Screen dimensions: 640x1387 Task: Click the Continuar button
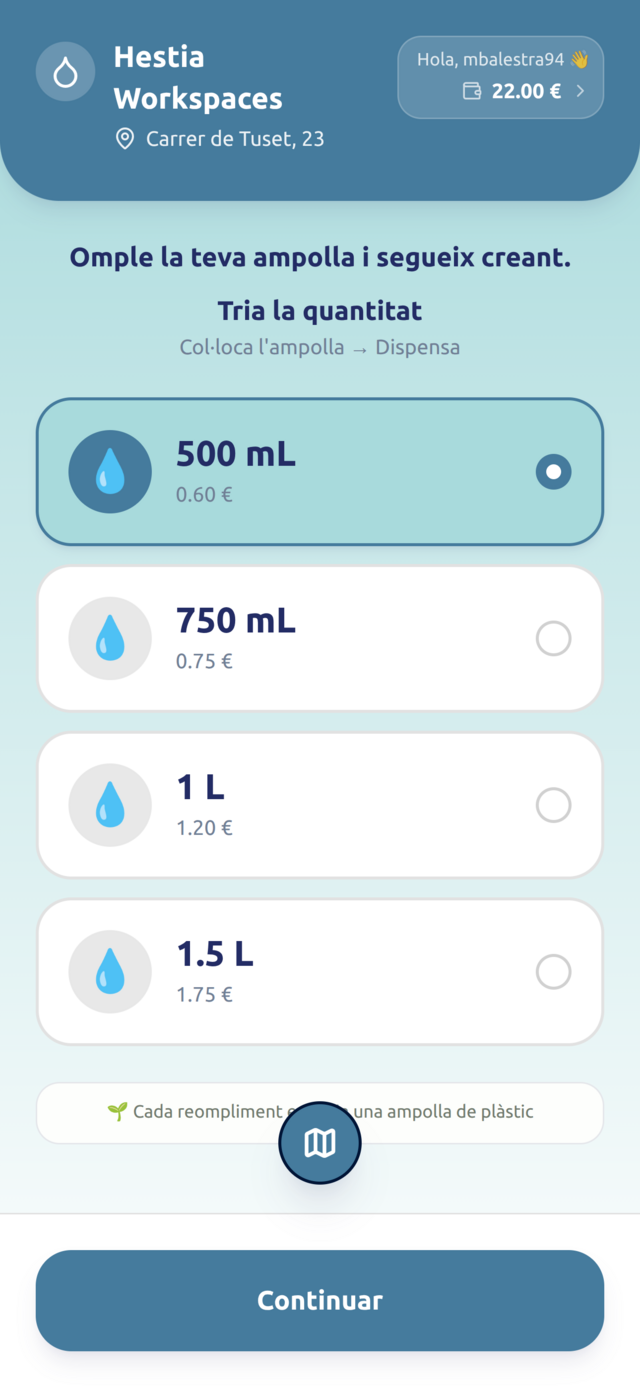click(320, 1300)
